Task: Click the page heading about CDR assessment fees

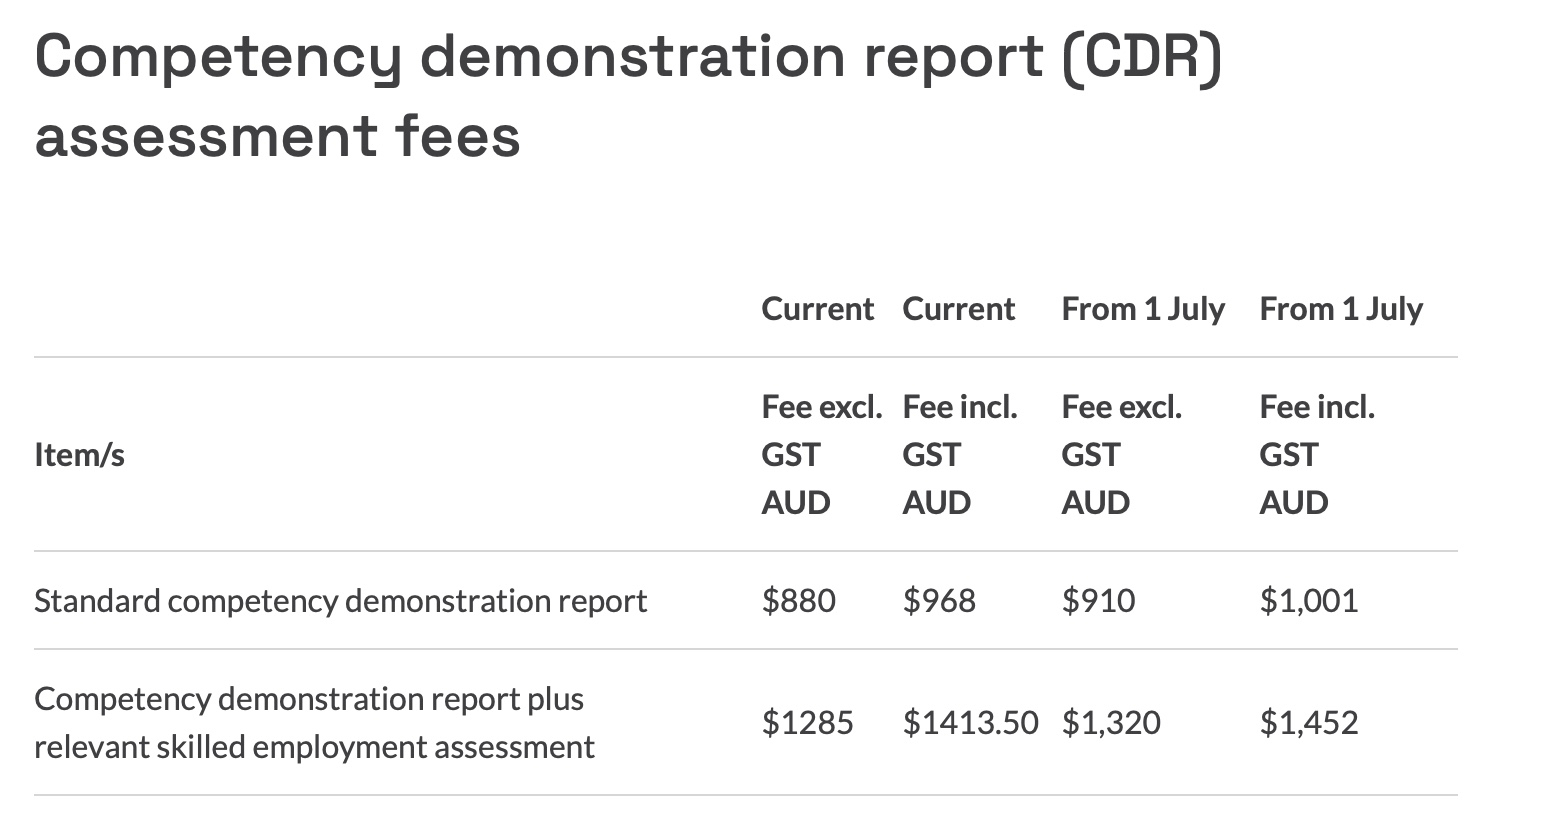Action: tap(628, 95)
